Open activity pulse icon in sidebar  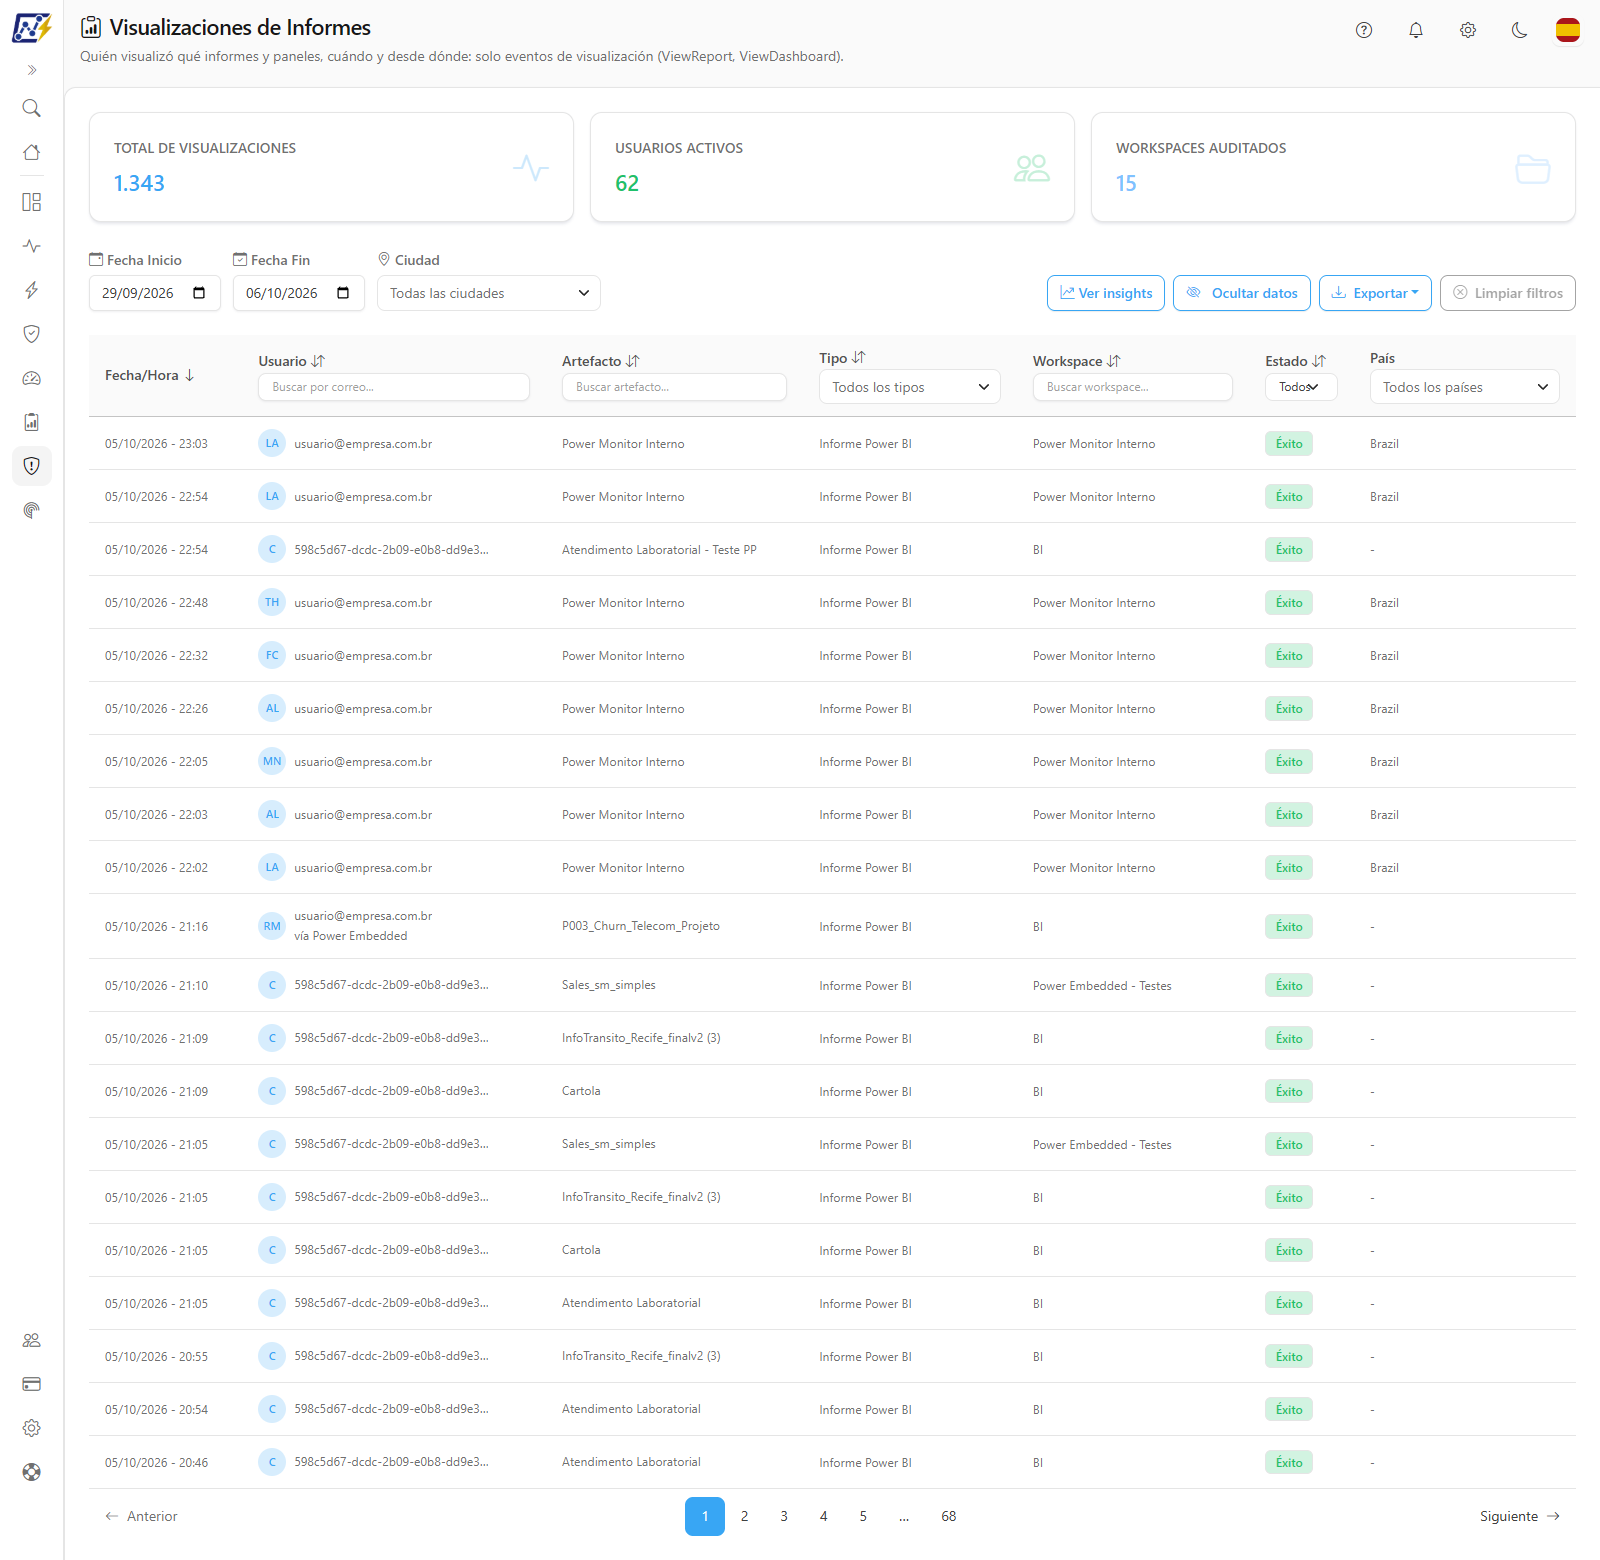(32, 246)
